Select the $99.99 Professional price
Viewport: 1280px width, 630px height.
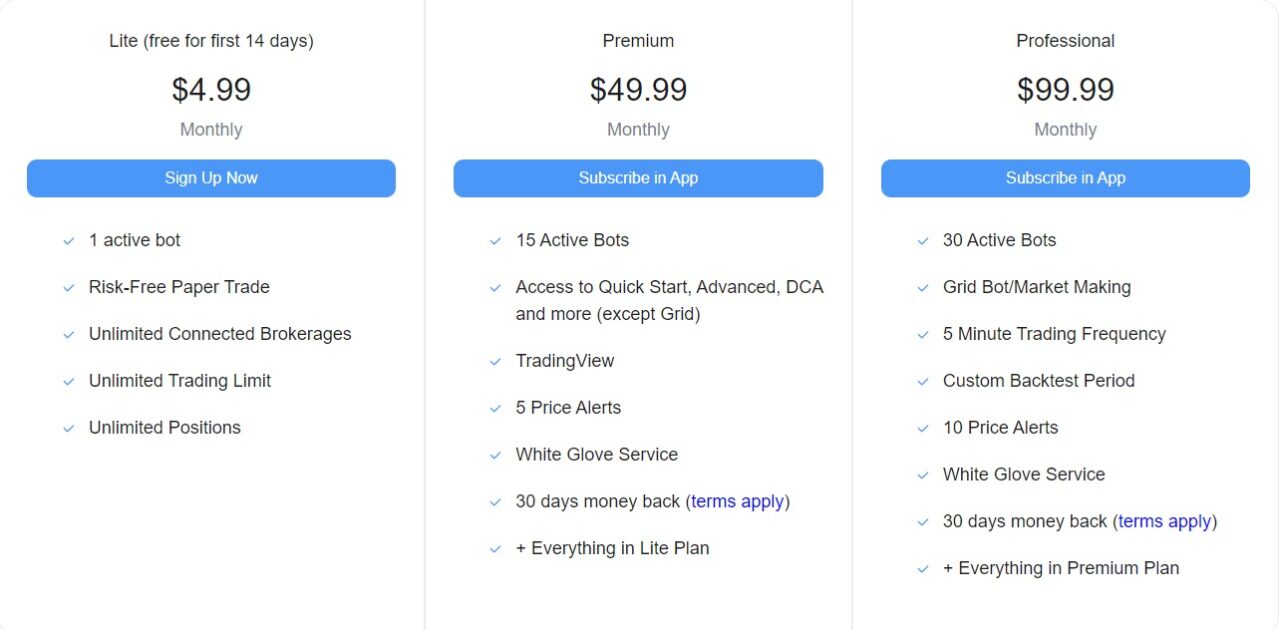[x=1065, y=90]
